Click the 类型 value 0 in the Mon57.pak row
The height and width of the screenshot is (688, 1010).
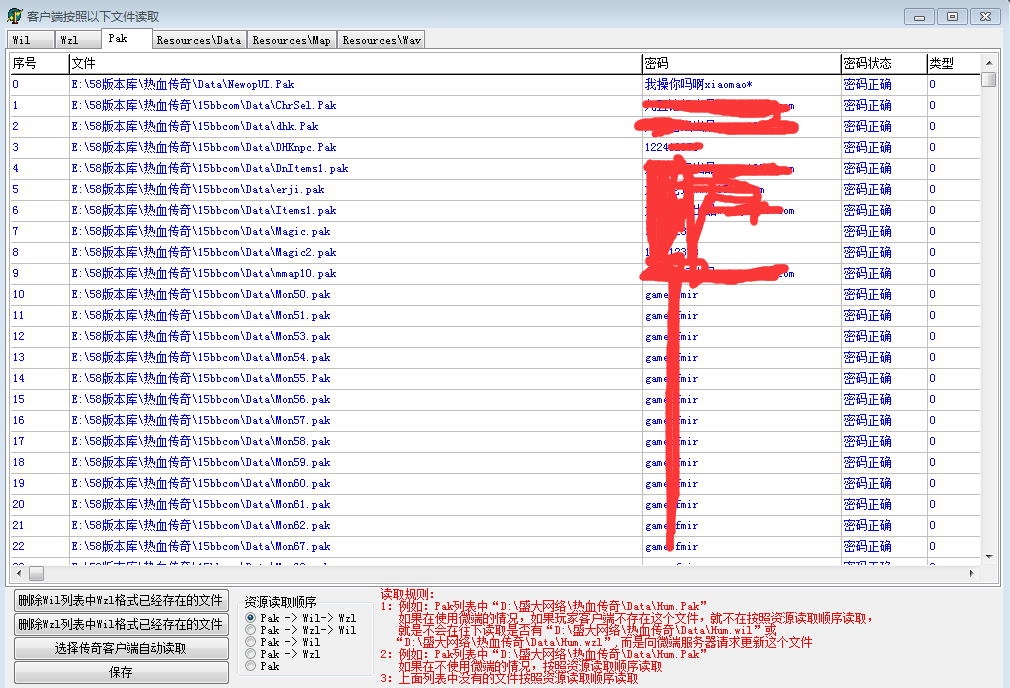coord(932,421)
